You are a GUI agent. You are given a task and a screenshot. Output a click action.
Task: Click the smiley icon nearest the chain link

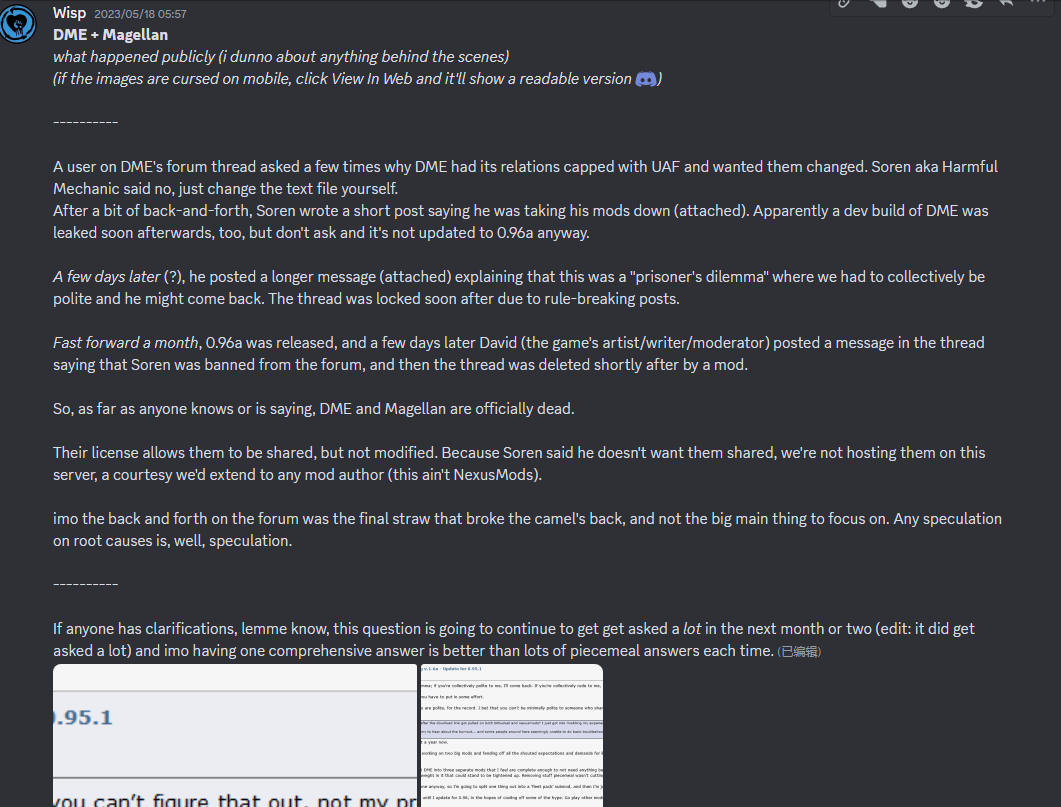tap(909, 3)
